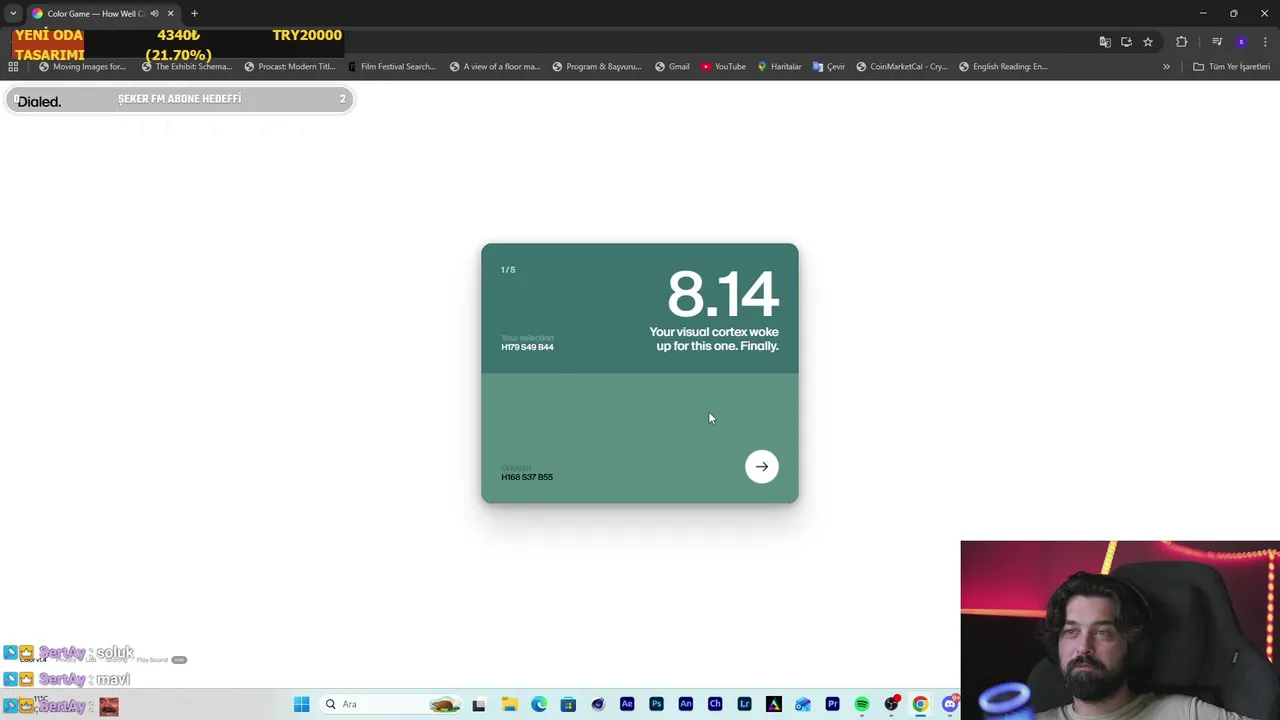The image size is (1280, 720).
Task: Open Task View in taskbar
Action: (x=479, y=705)
